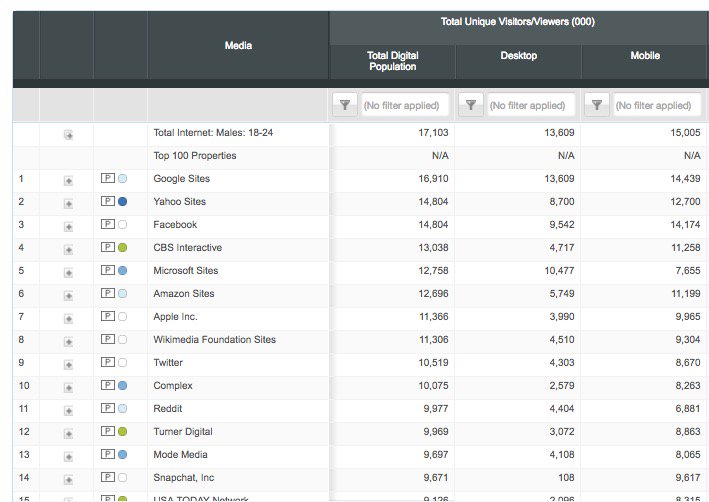Expand the Yahoo Sites row
This screenshot has height=502, width=709.
(68, 204)
